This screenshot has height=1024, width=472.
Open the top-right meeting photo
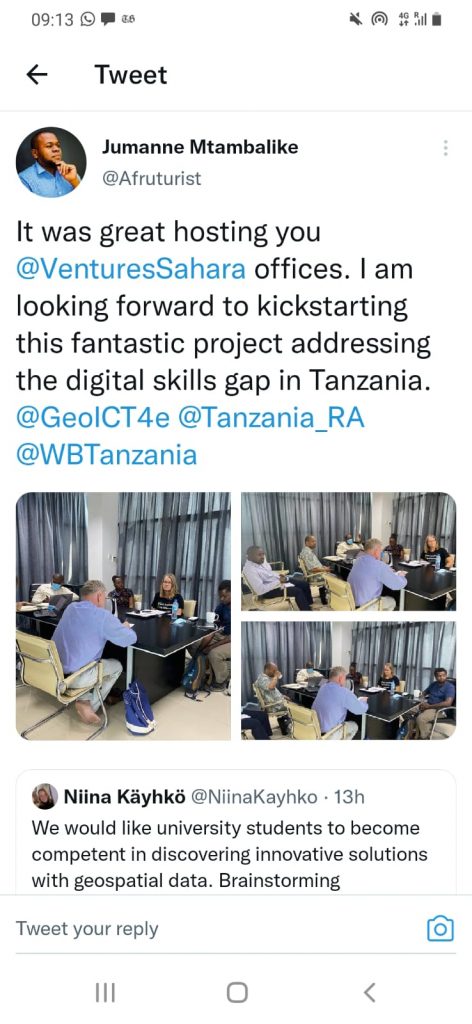pos(349,551)
